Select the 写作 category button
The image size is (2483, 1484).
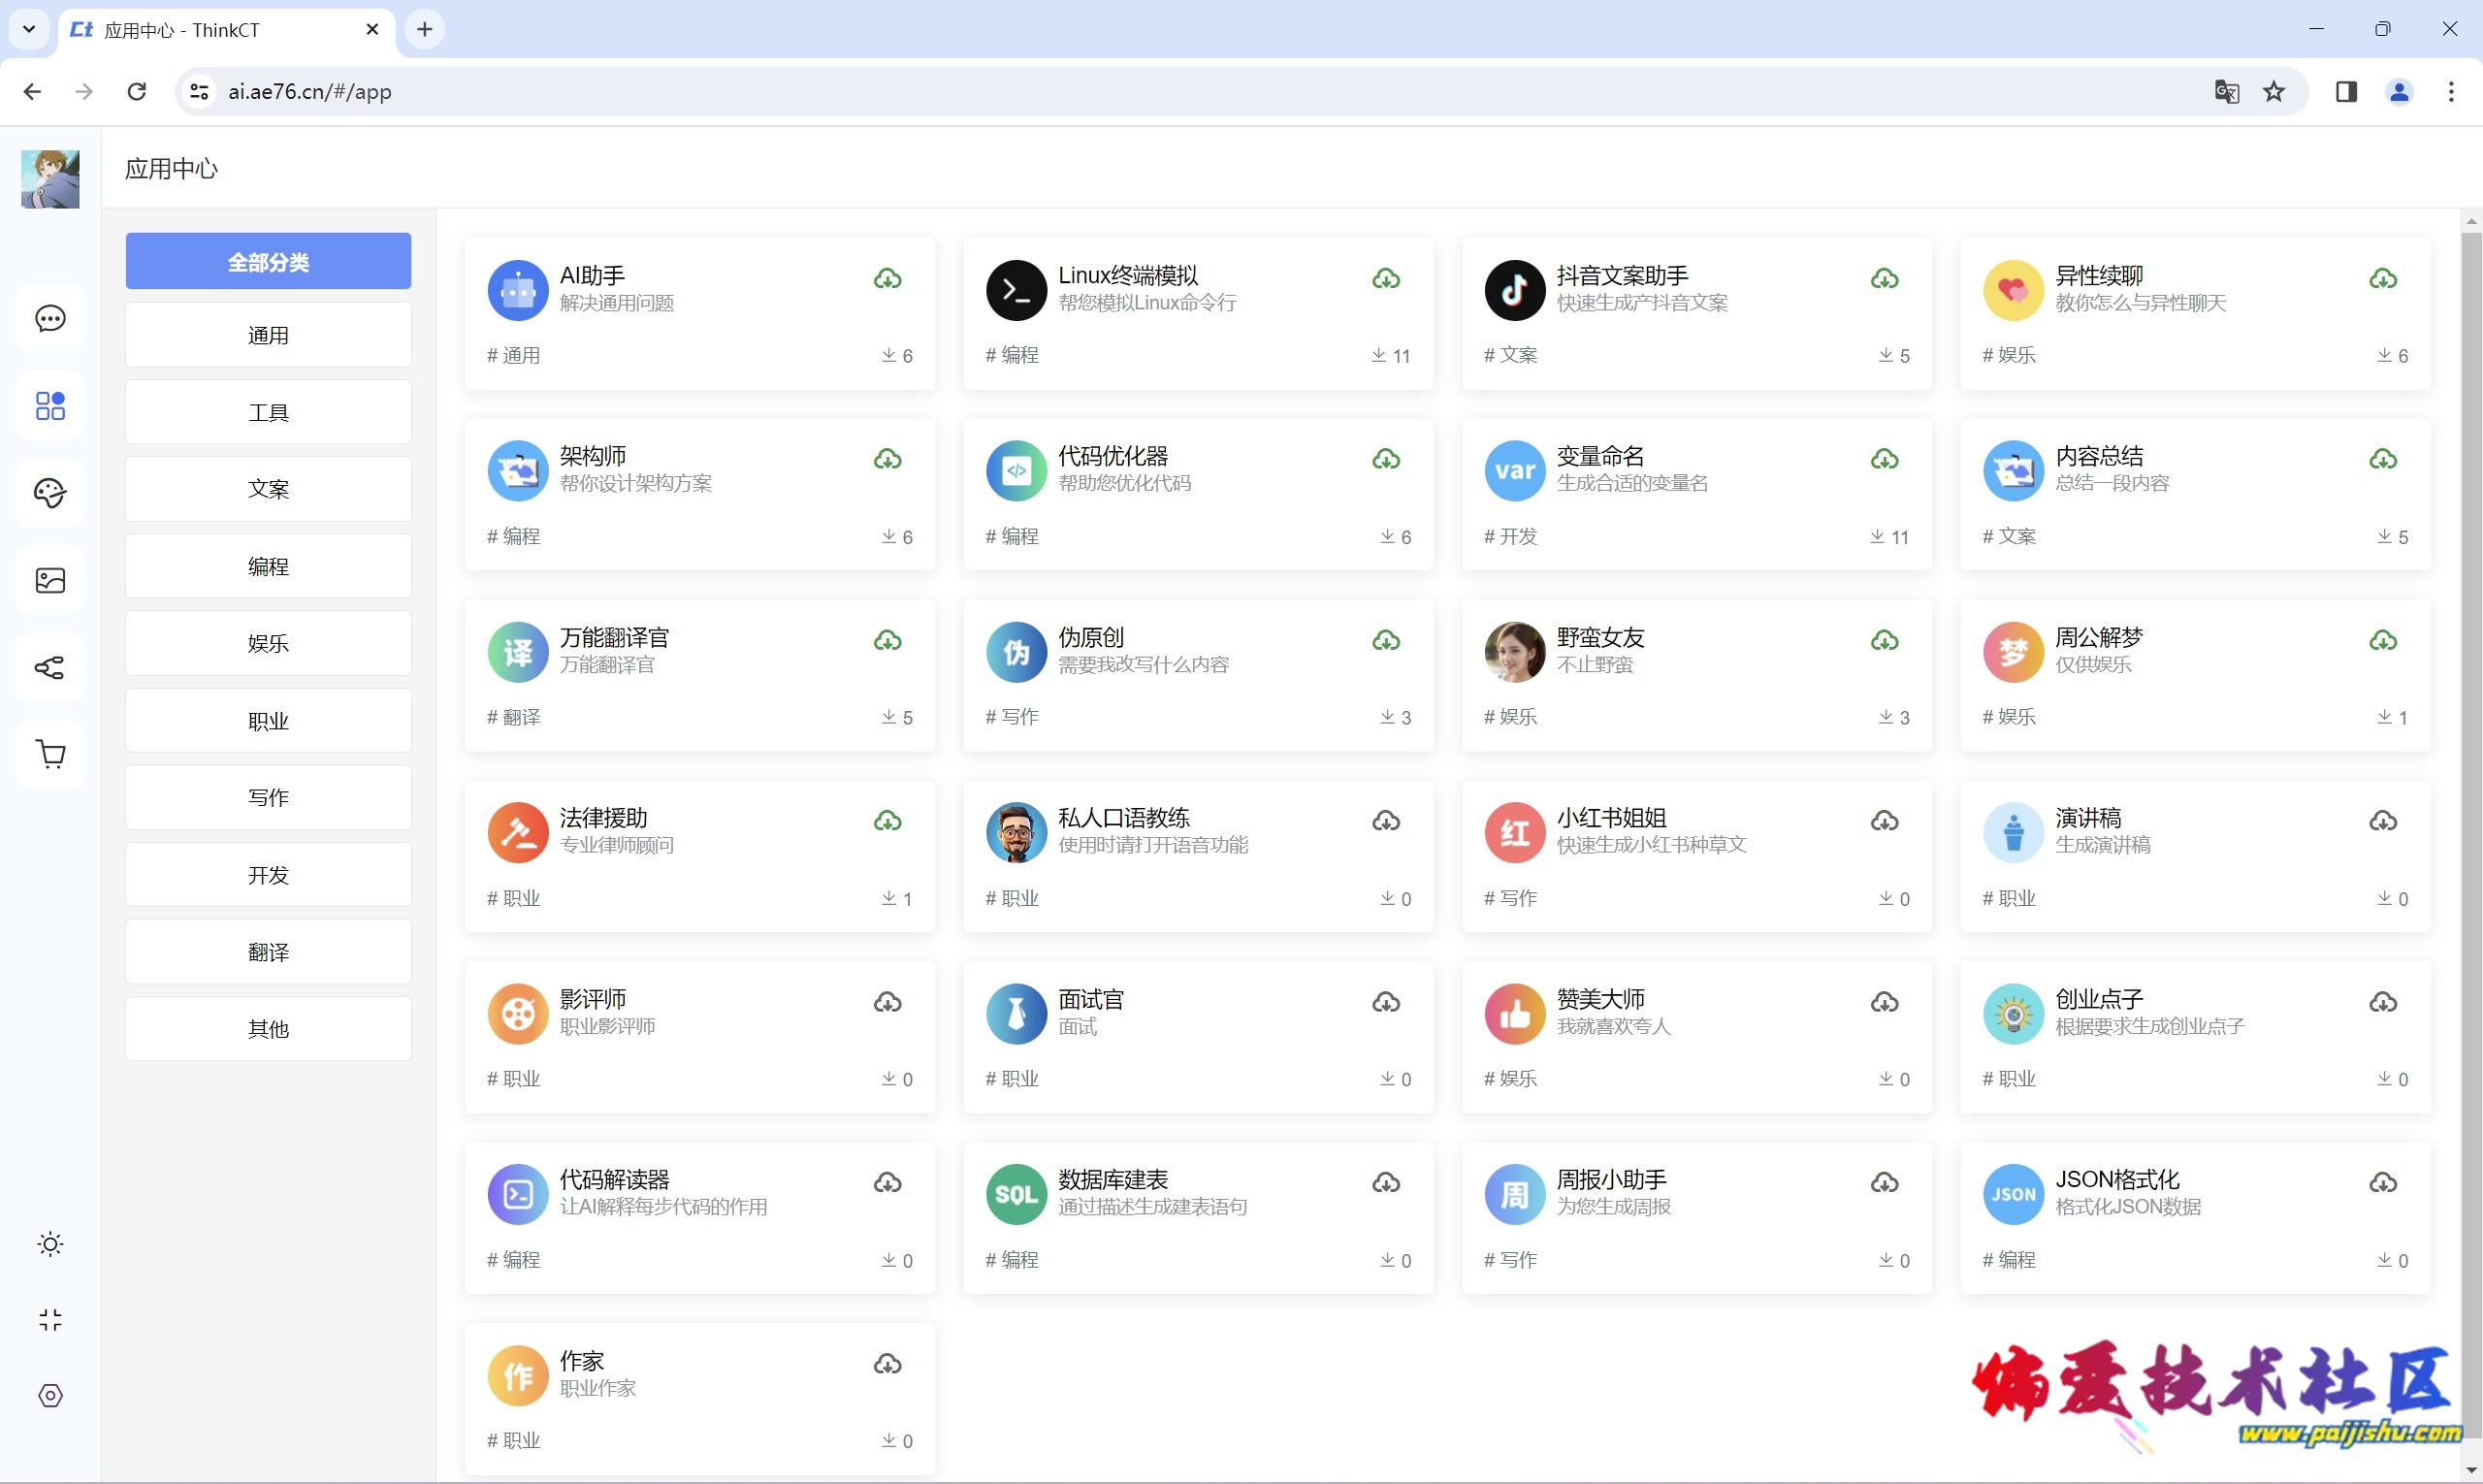pos(268,797)
